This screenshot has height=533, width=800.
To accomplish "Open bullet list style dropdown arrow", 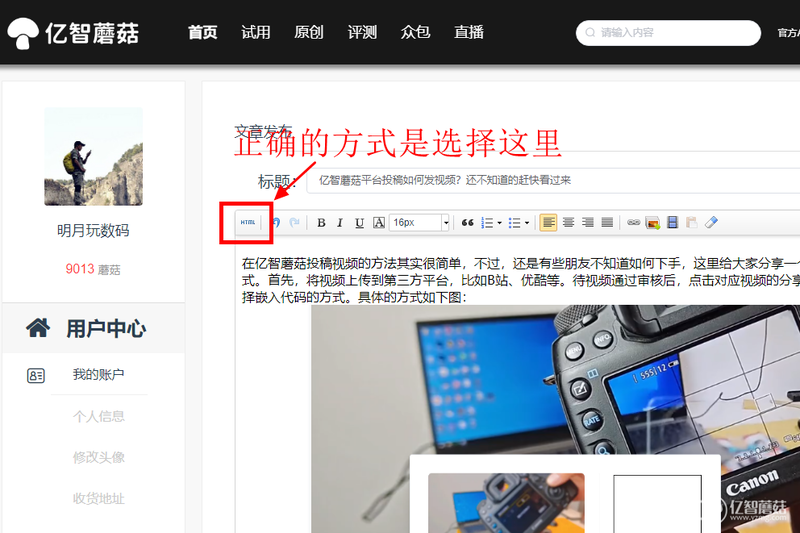I will (x=527, y=223).
